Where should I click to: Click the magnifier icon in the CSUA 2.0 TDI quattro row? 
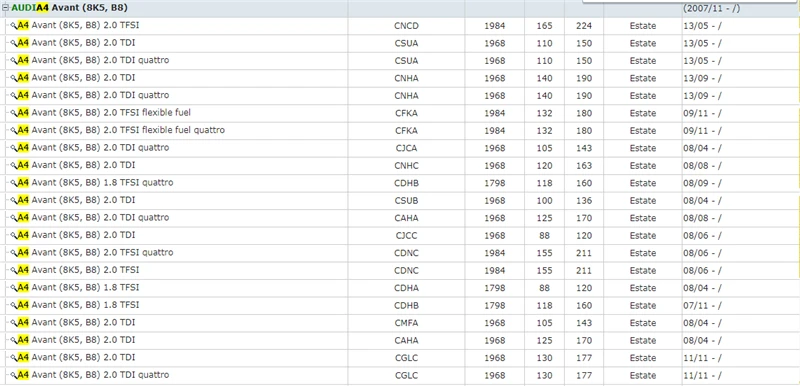click(x=14, y=60)
